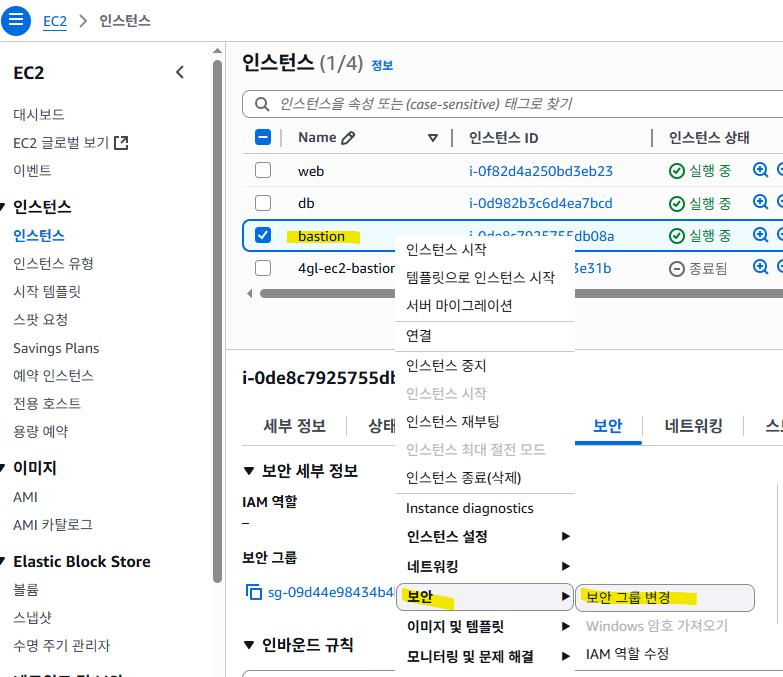Open the EC2 breadcrumb link

tap(55, 21)
